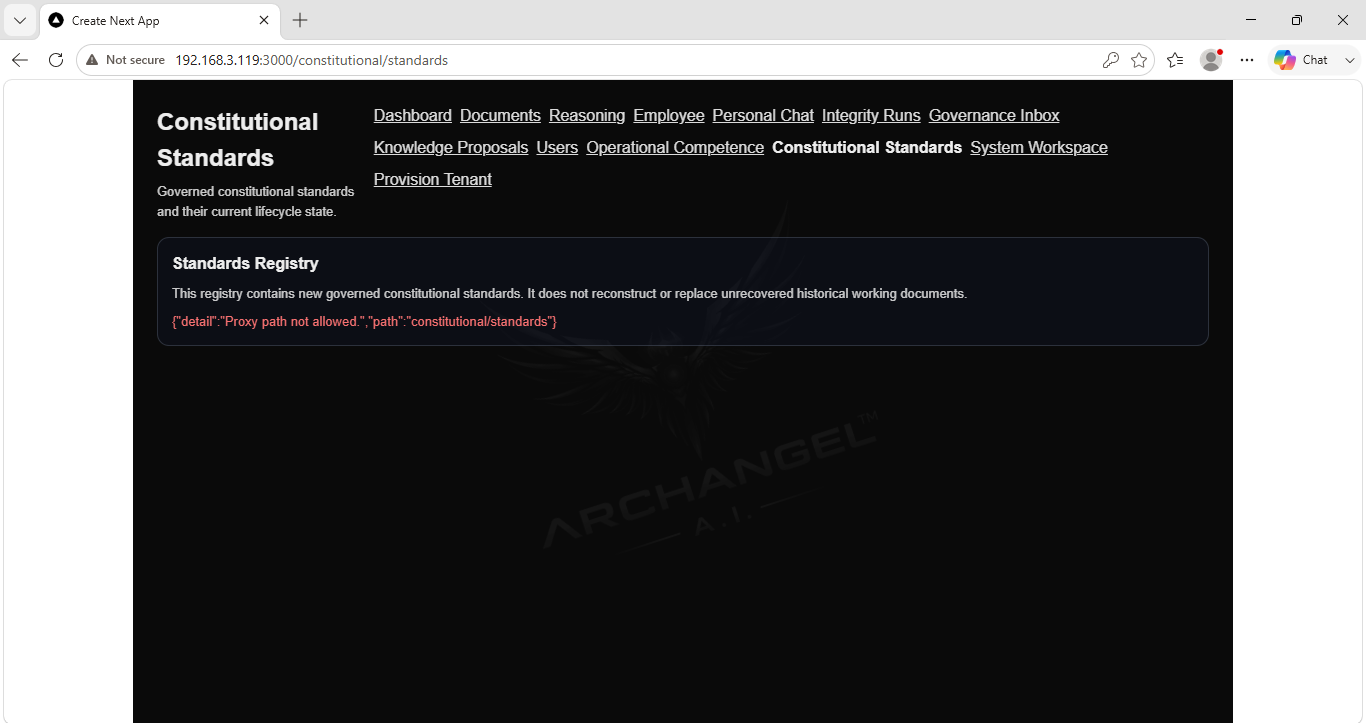Expand the chevron next to Chat
This screenshot has height=723, width=1366.
1350,60
